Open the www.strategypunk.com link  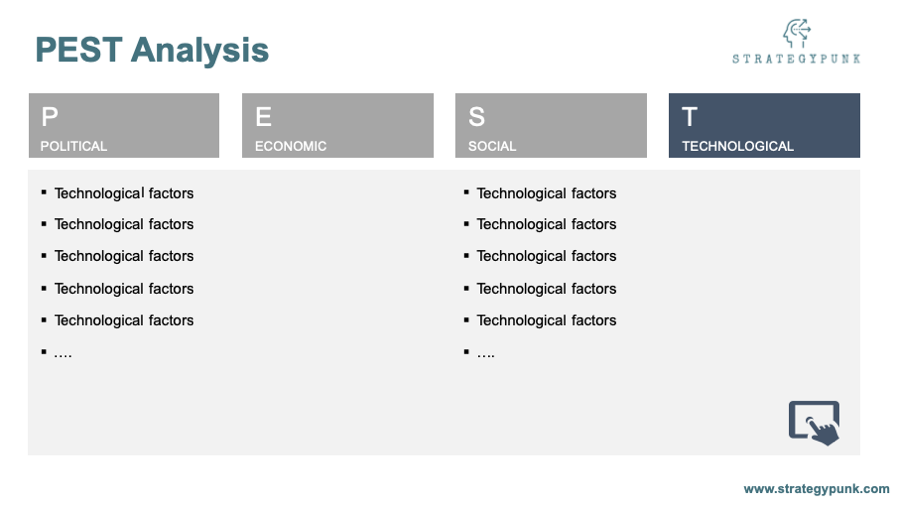coord(816,489)
